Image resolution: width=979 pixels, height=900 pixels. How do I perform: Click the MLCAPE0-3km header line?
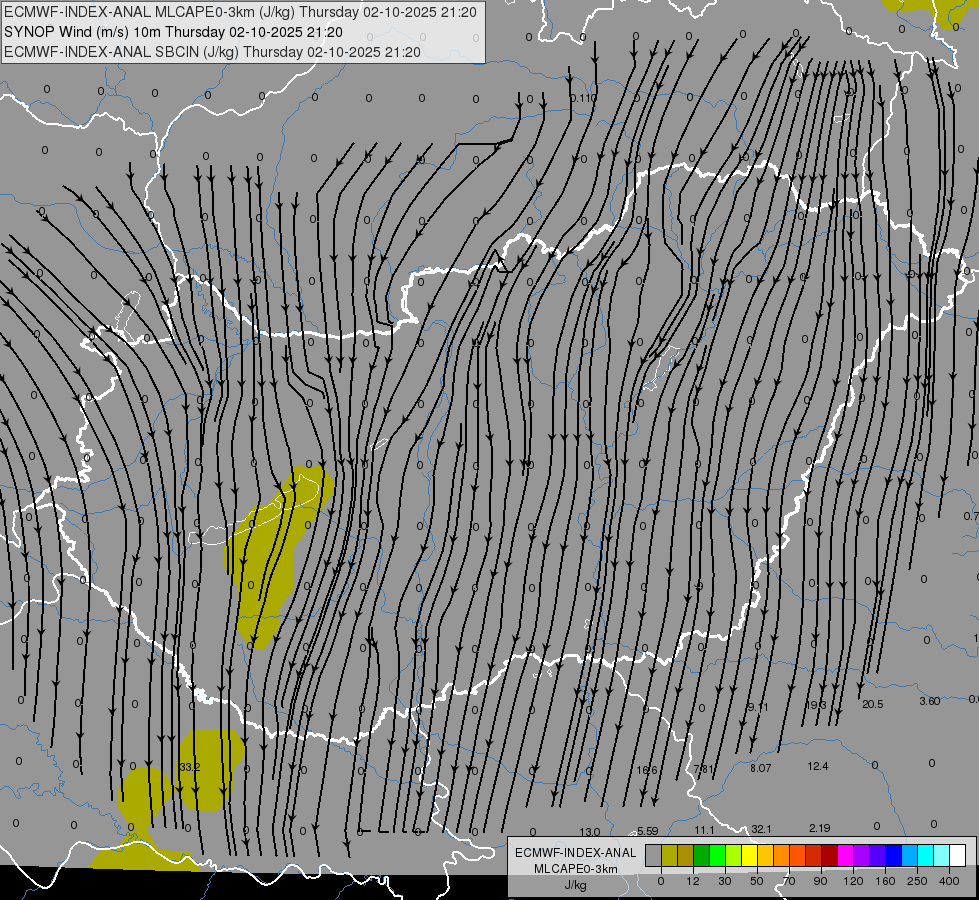(240, 12)
